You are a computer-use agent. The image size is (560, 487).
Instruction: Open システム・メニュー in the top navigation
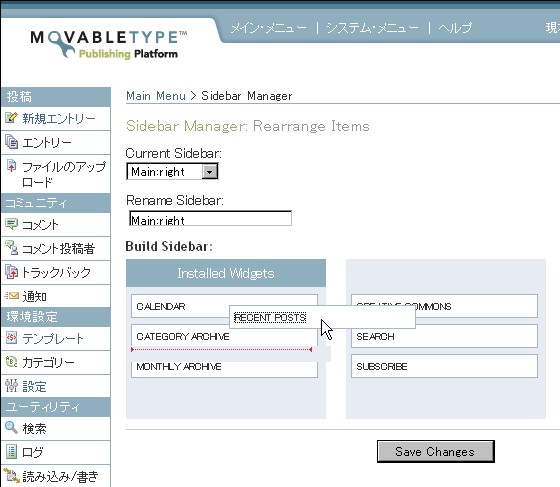click(372, 28)
